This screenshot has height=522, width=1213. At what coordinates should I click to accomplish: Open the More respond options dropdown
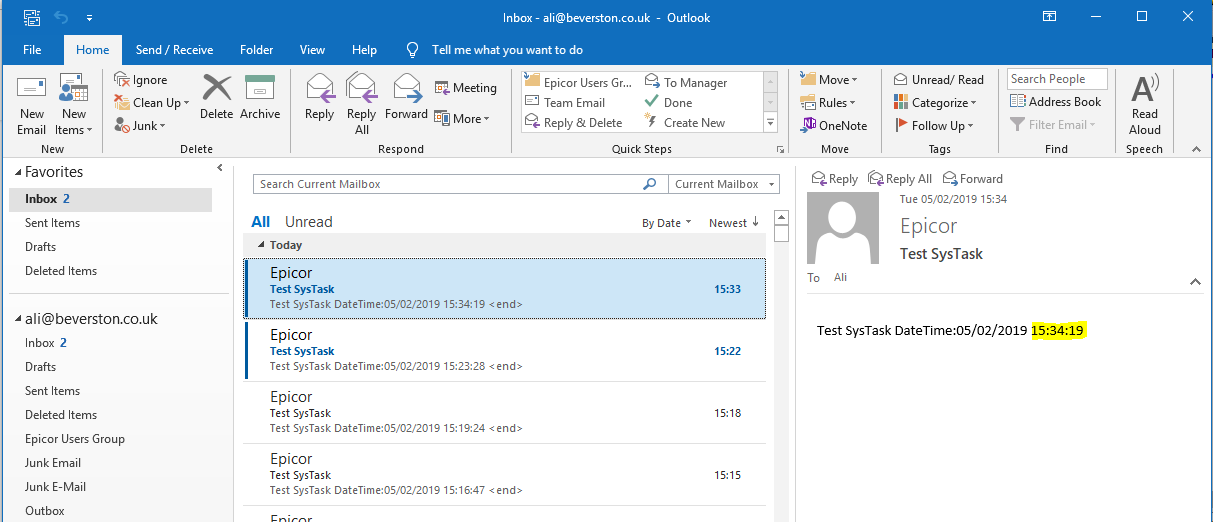tap(462, 118)
